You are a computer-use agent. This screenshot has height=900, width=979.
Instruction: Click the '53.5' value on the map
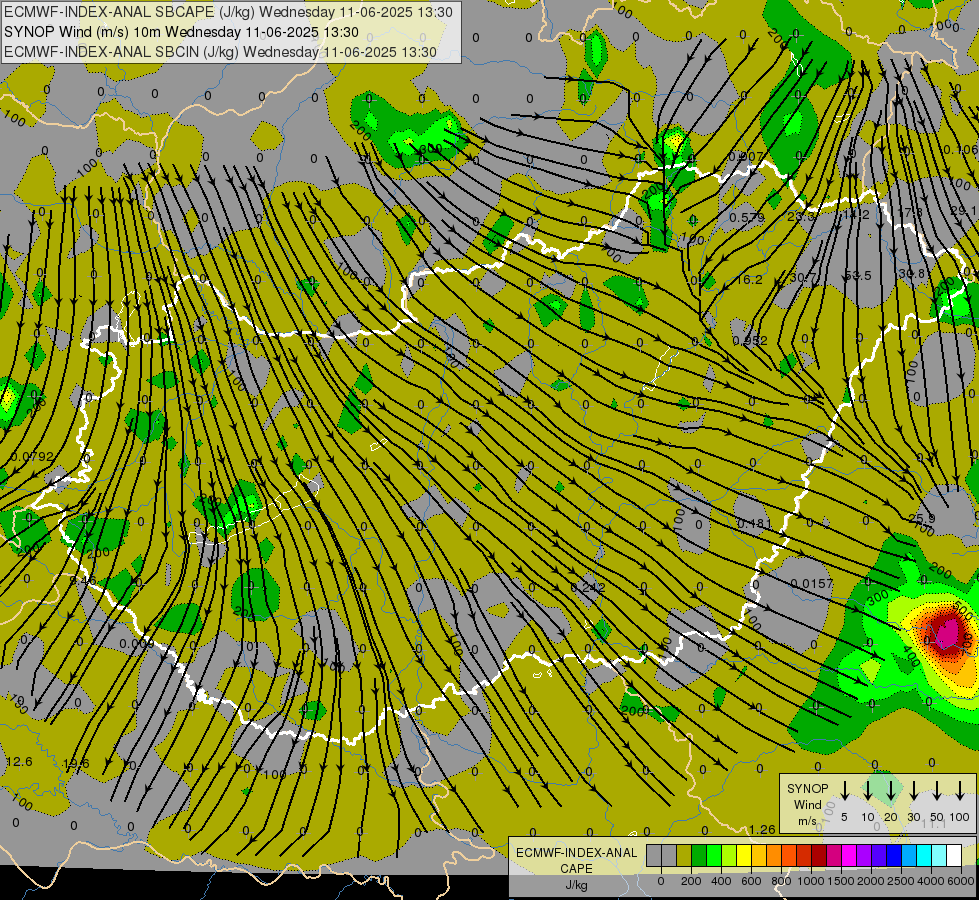coord(858,276)
